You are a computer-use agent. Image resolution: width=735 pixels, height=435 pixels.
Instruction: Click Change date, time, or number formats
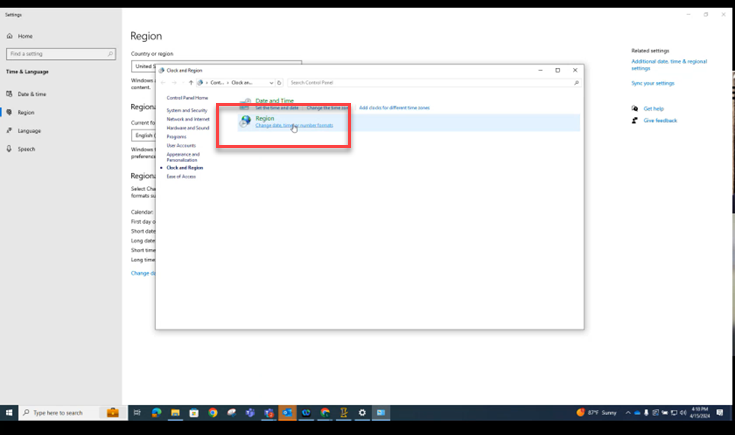coord(294,126)
